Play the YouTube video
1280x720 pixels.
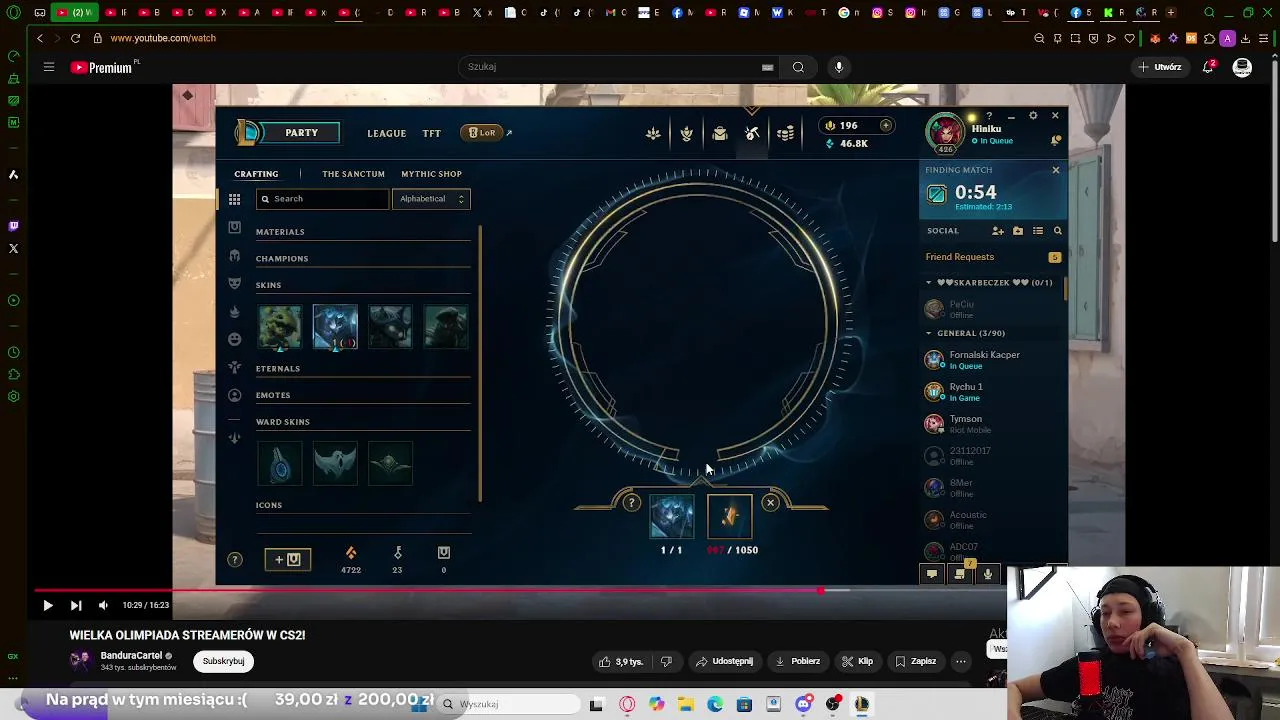pyautogui.click(x=47, y=605)
